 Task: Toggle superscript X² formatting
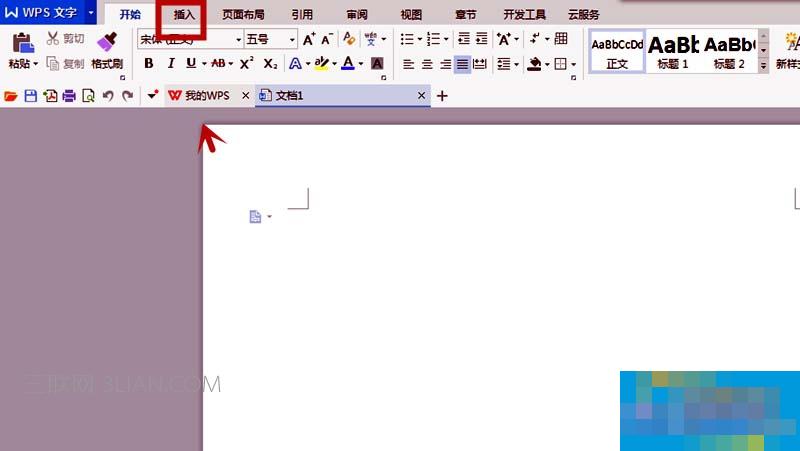(247, 63)
